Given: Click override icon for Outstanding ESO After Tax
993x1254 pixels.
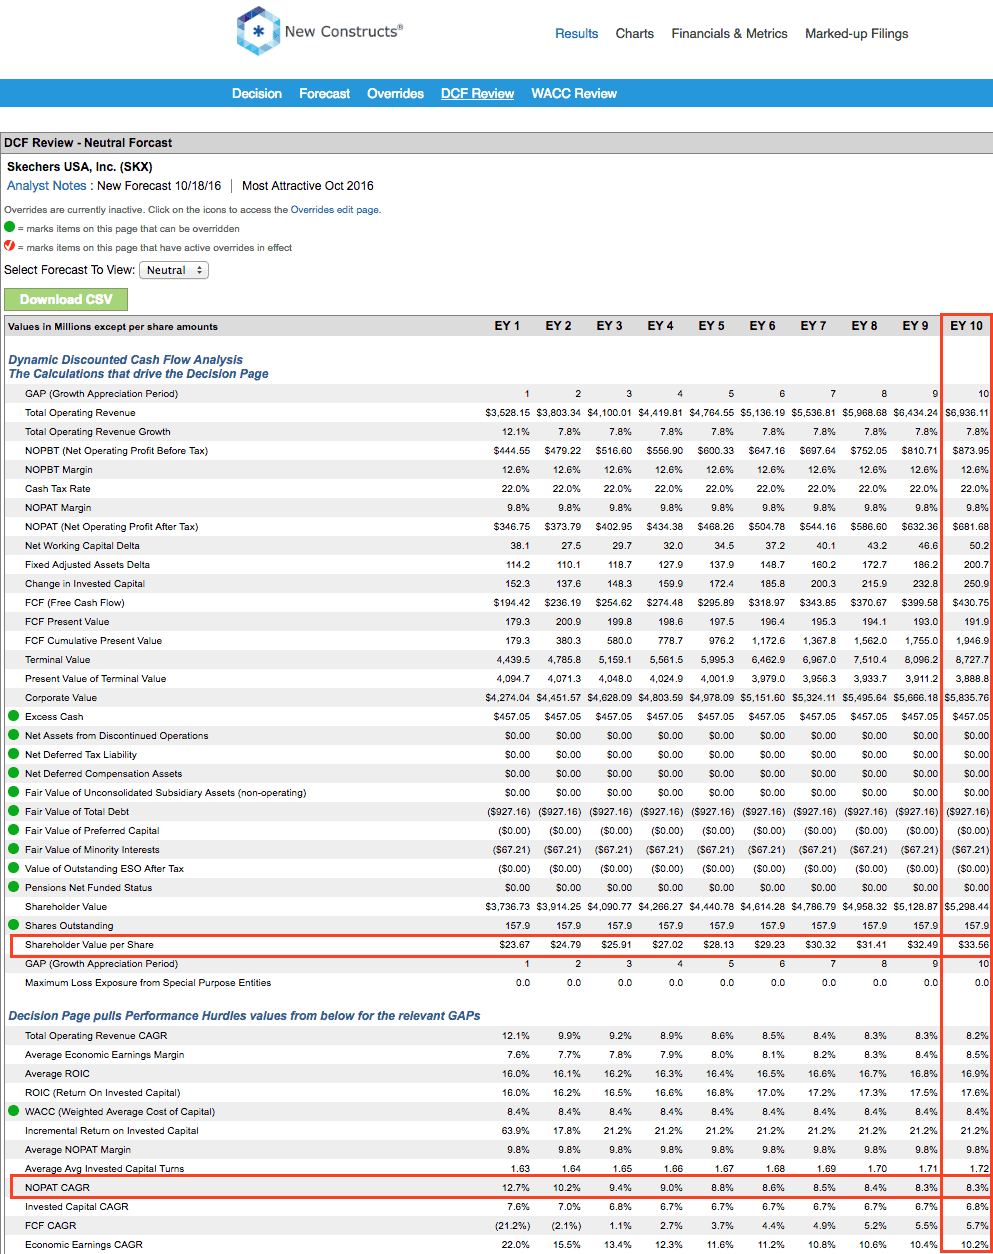Looking at the screenshot, I should (x=13, y=868).
